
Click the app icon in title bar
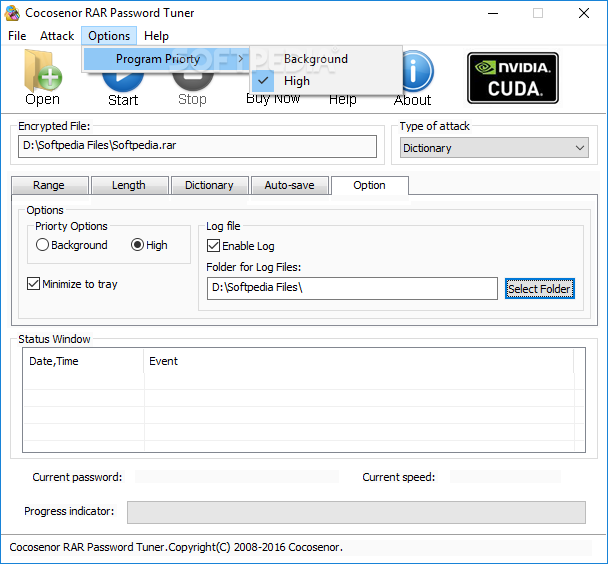coord(12,13)
